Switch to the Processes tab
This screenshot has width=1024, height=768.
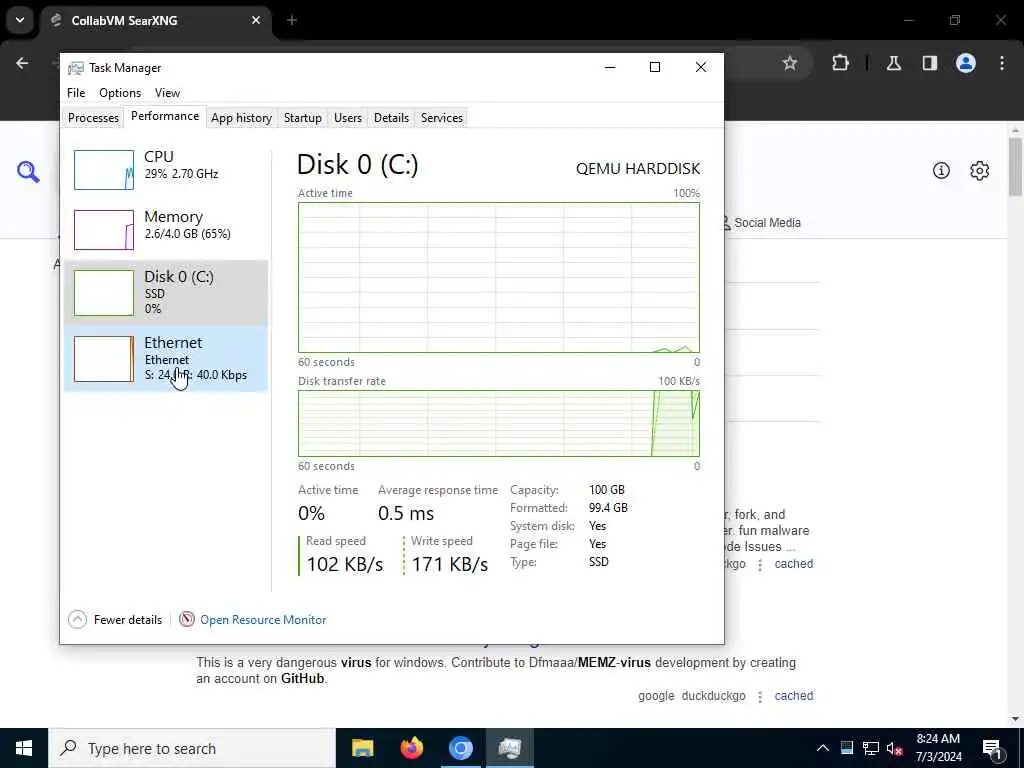(93, 118)
